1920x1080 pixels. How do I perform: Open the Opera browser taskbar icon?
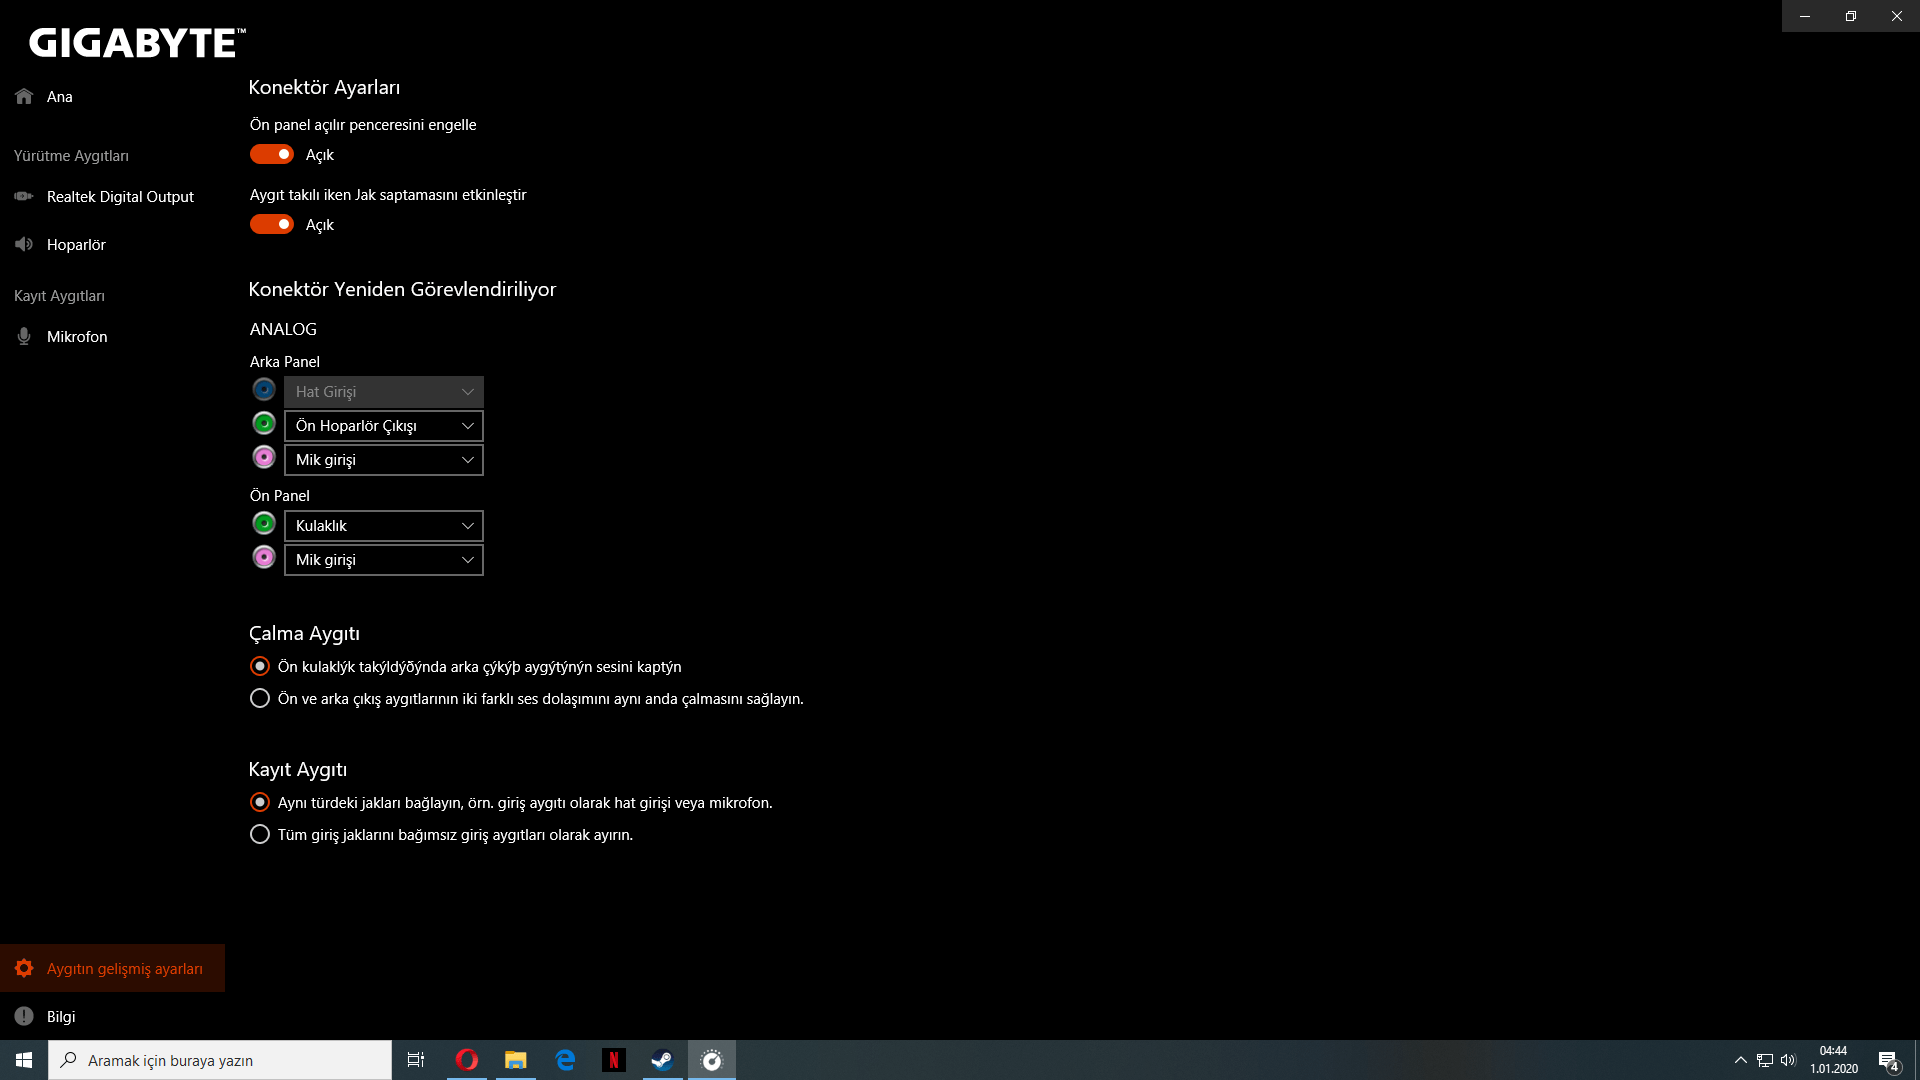466,1060
